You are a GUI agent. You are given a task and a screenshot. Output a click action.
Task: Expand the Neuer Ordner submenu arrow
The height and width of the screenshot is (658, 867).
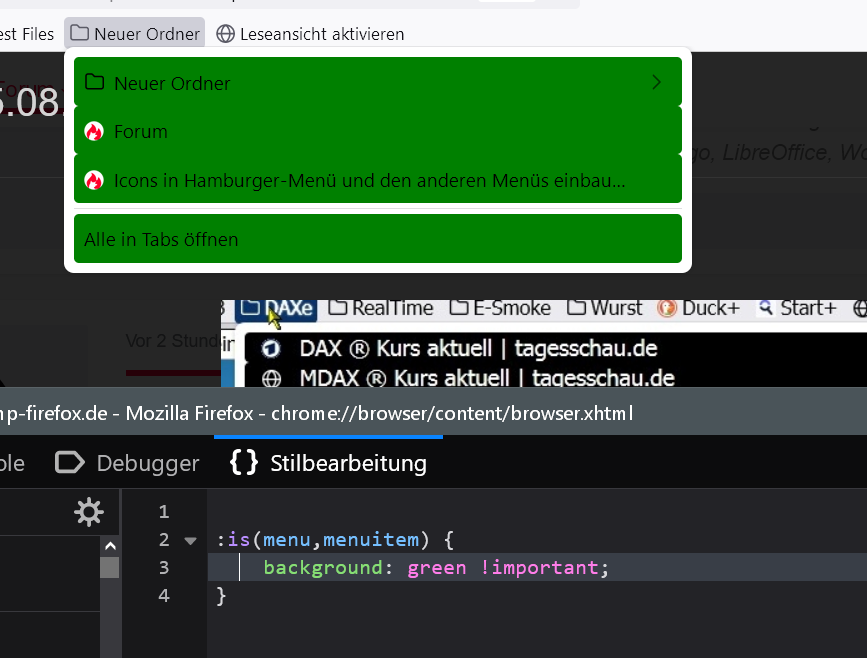[x=657, y=83]
